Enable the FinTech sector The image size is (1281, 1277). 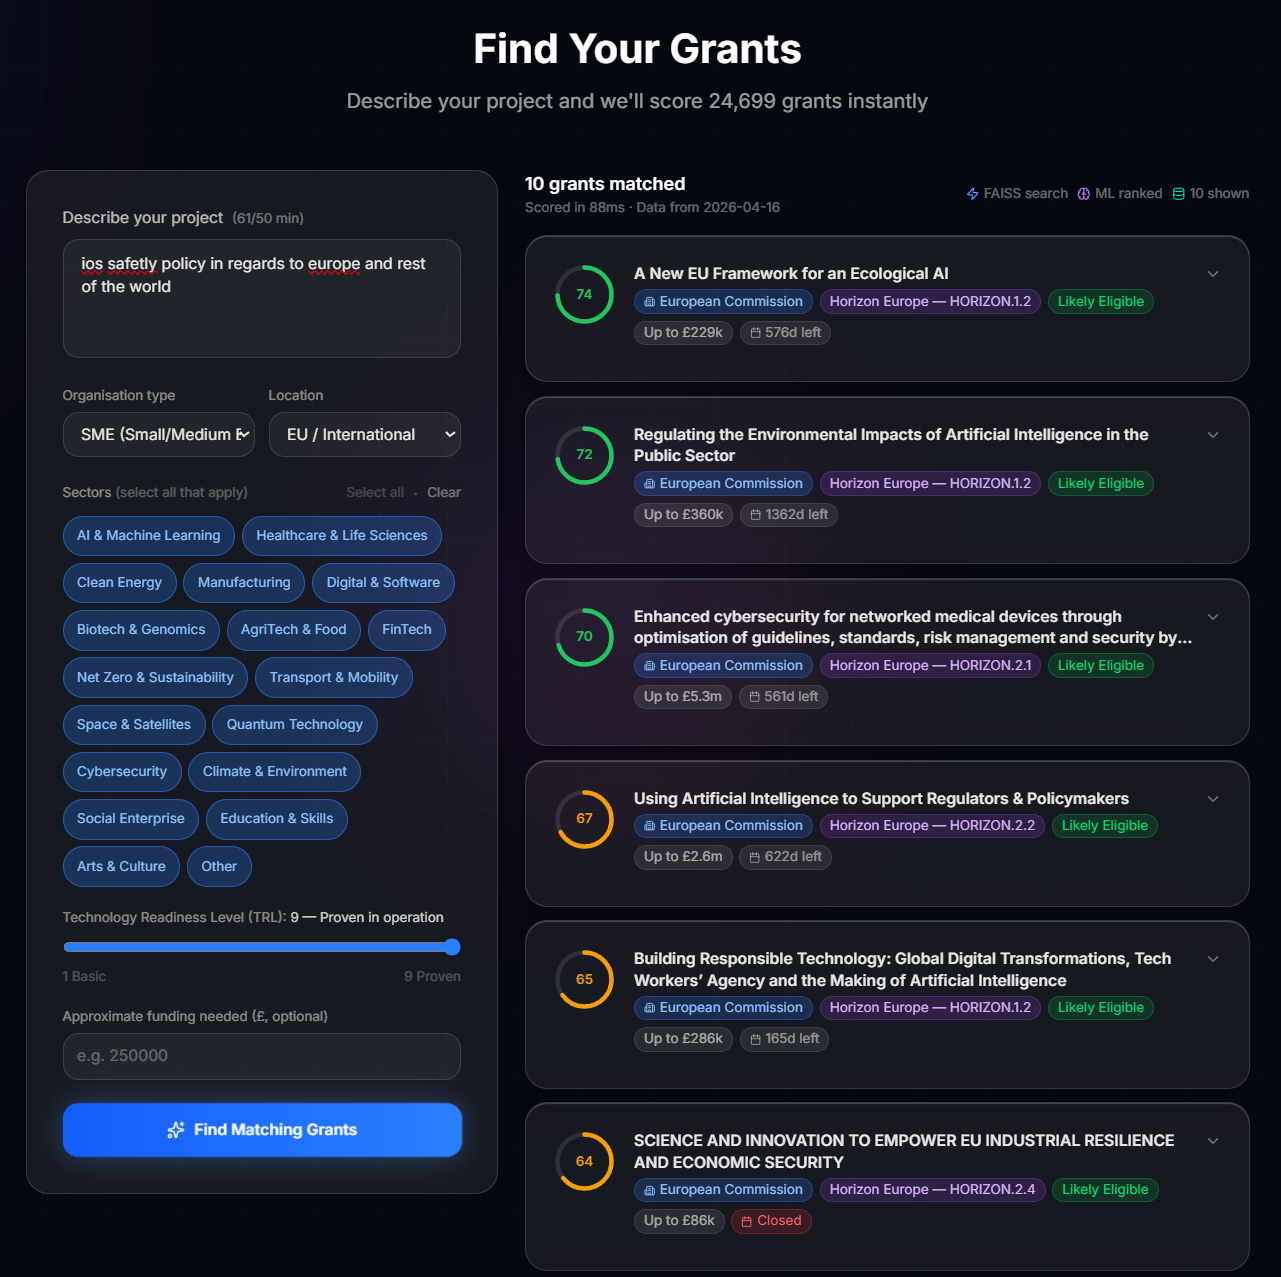pyautogui.click(x=406, y=630)
